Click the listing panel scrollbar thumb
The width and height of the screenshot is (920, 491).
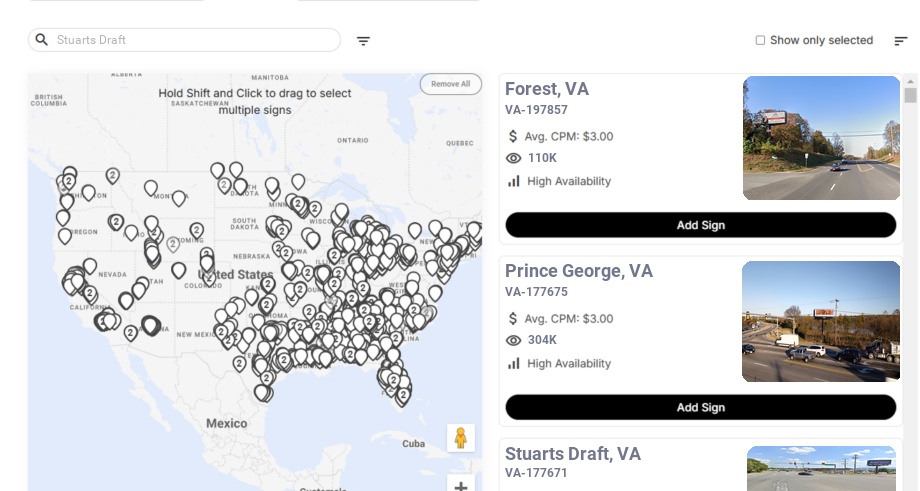pyautogui.click(x=910, y=95)
